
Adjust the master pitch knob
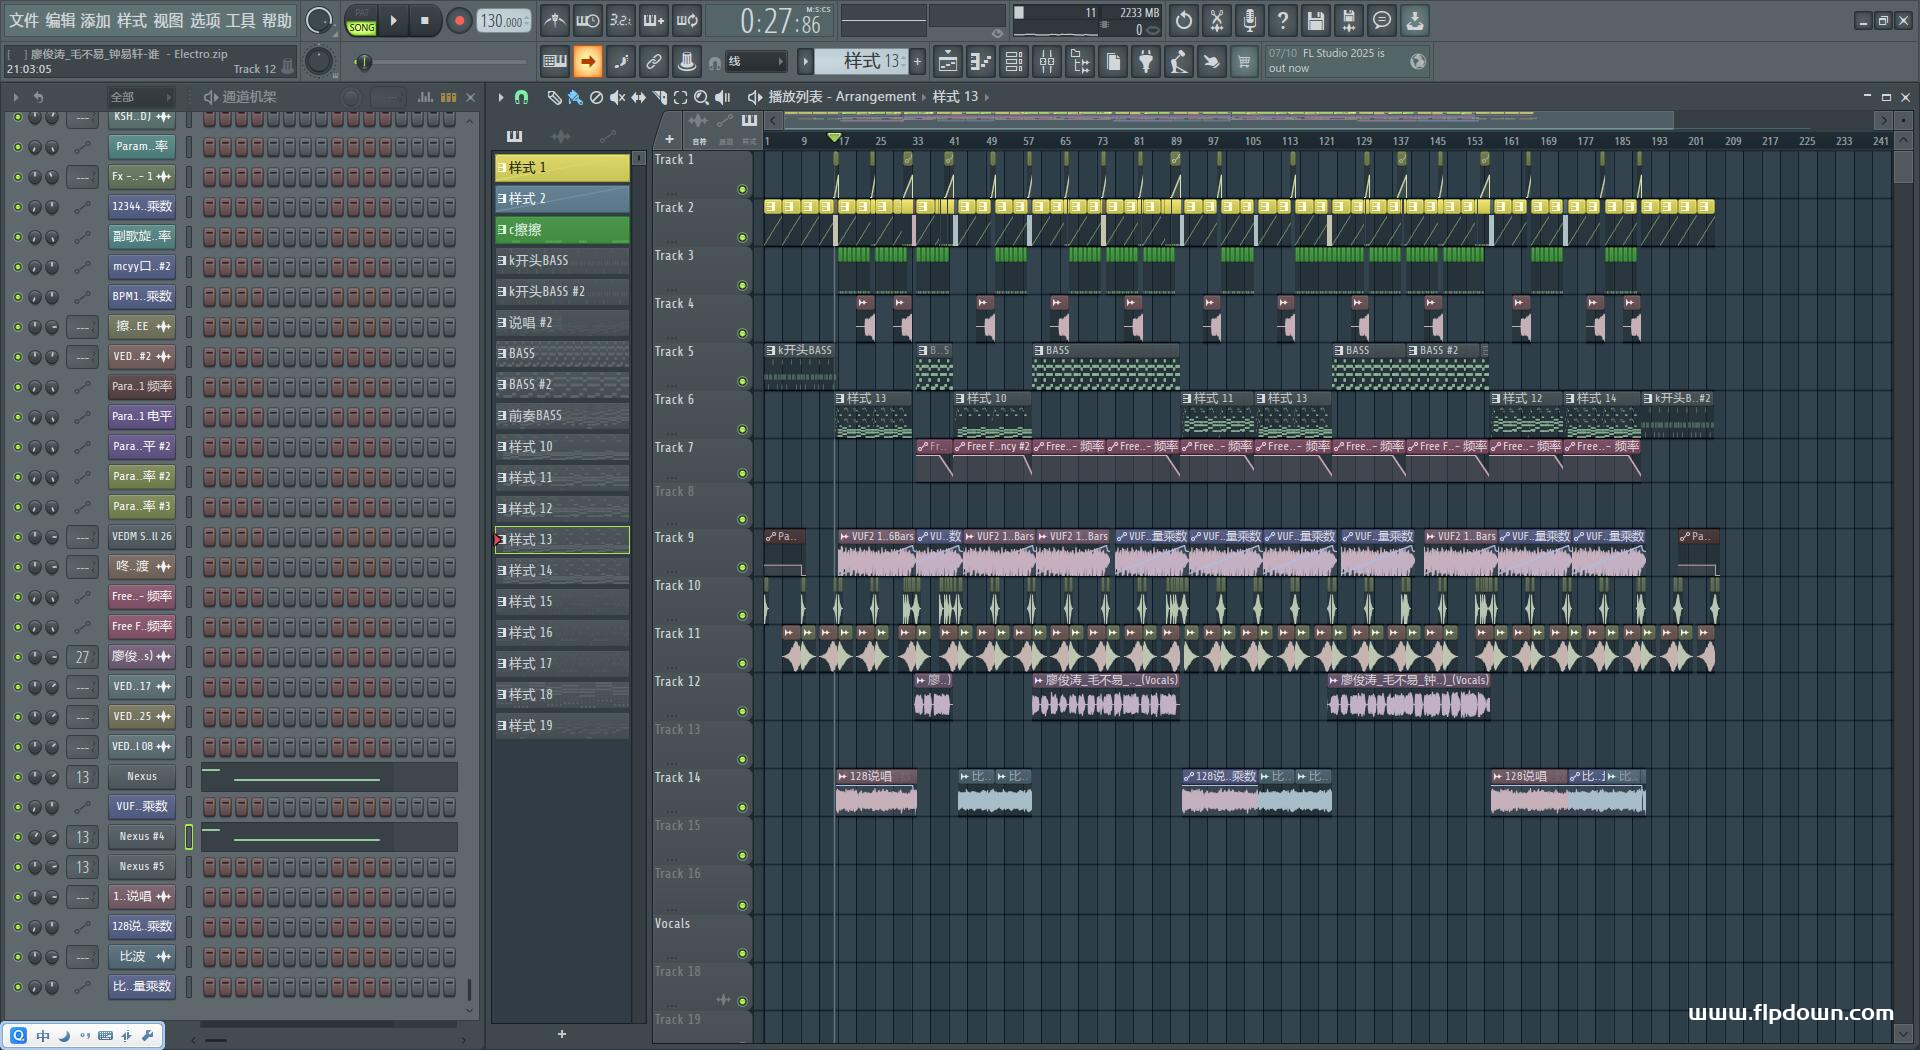coord(319,62)
